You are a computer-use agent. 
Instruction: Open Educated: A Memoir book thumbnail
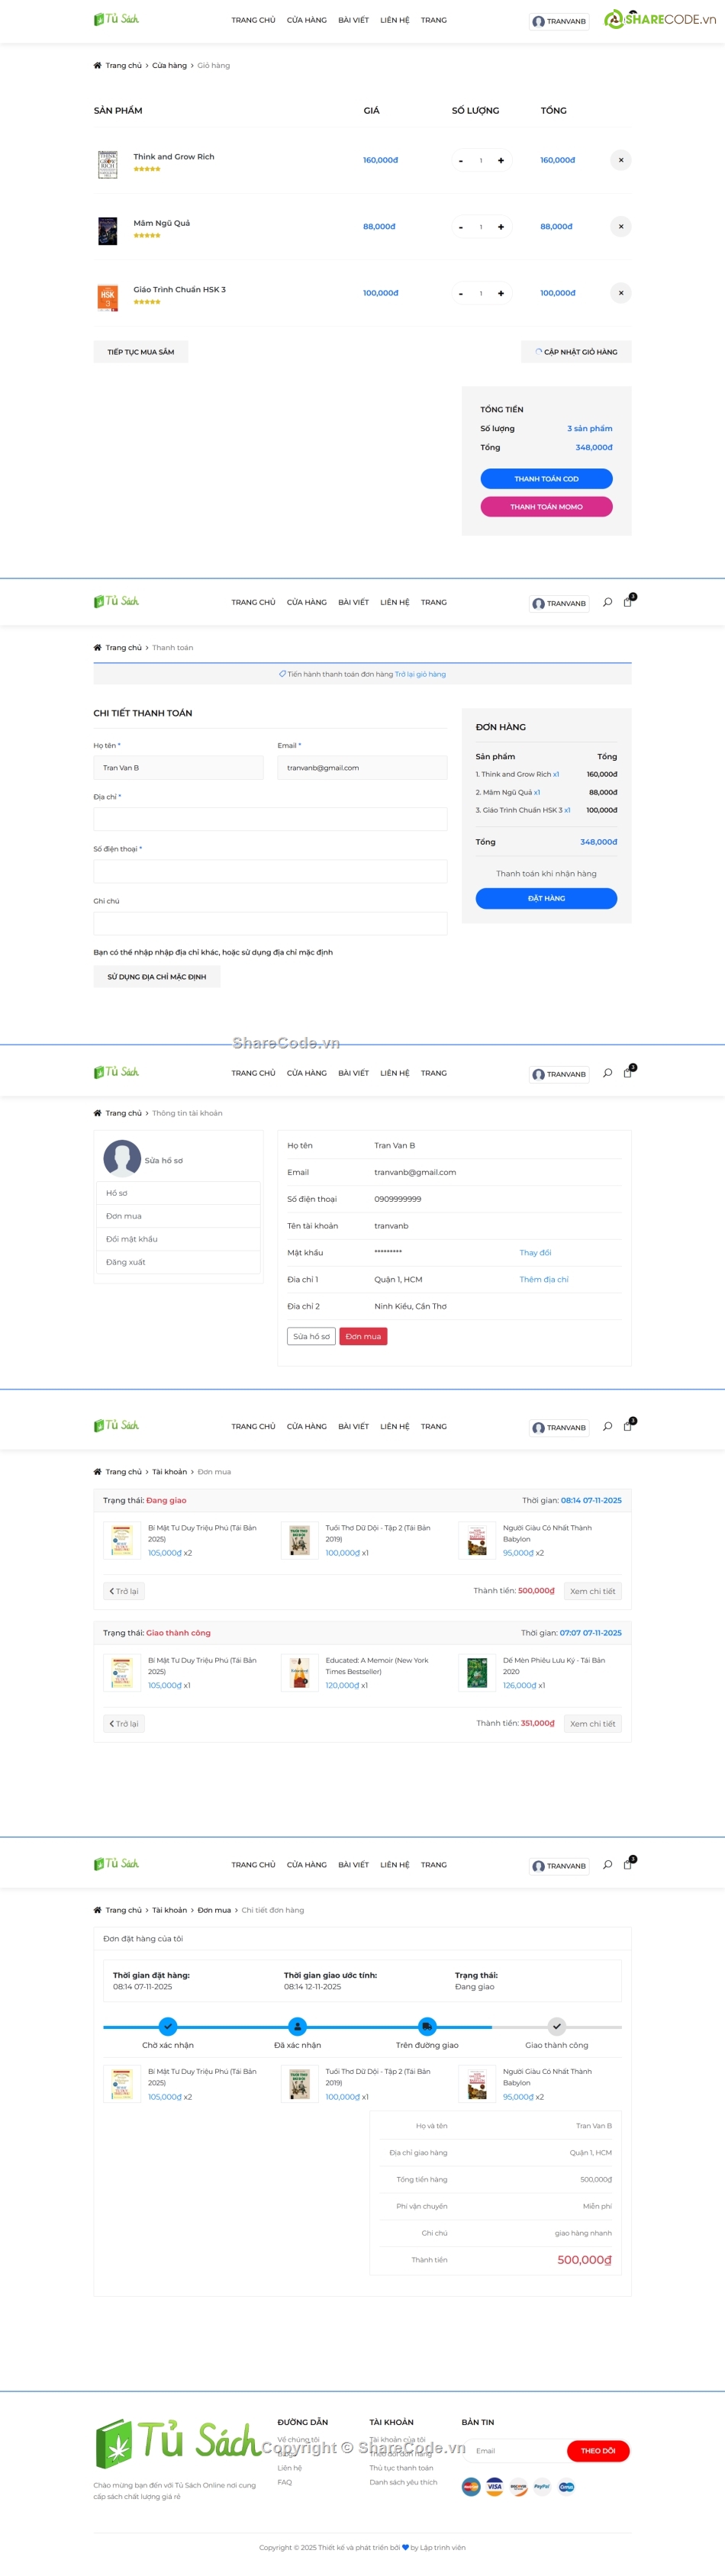pos(299,1672)
